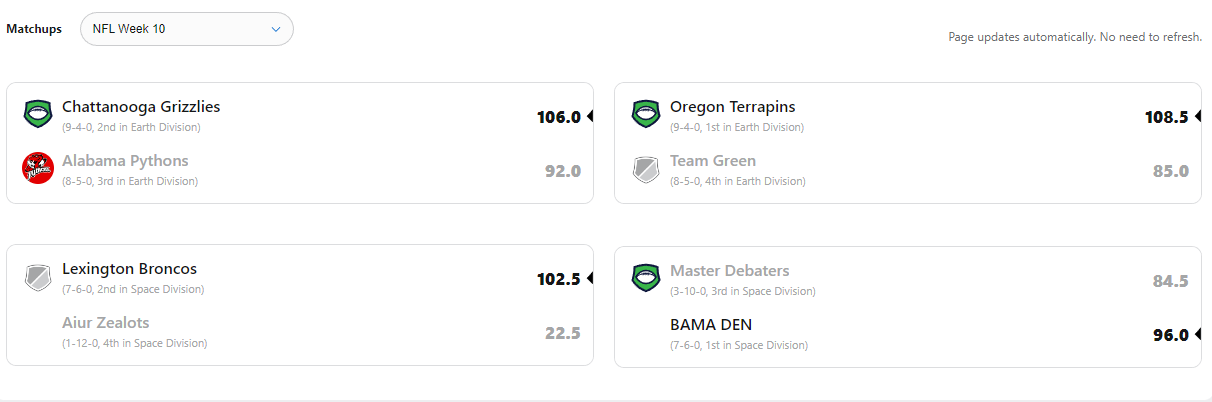1212x402 pixels.
Task: Open the Chattanooga Grizzlies team page
Action: [x=141, y=107]
